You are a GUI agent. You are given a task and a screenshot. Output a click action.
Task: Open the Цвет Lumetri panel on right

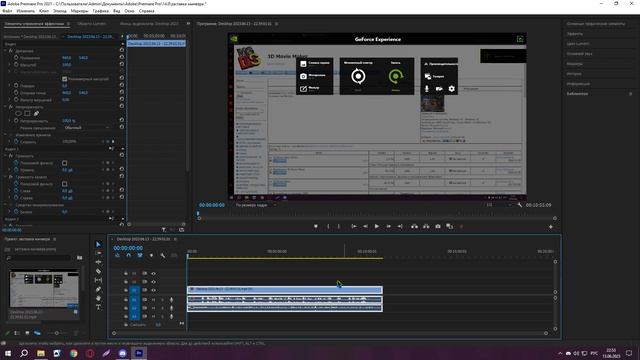click(578, 44)
